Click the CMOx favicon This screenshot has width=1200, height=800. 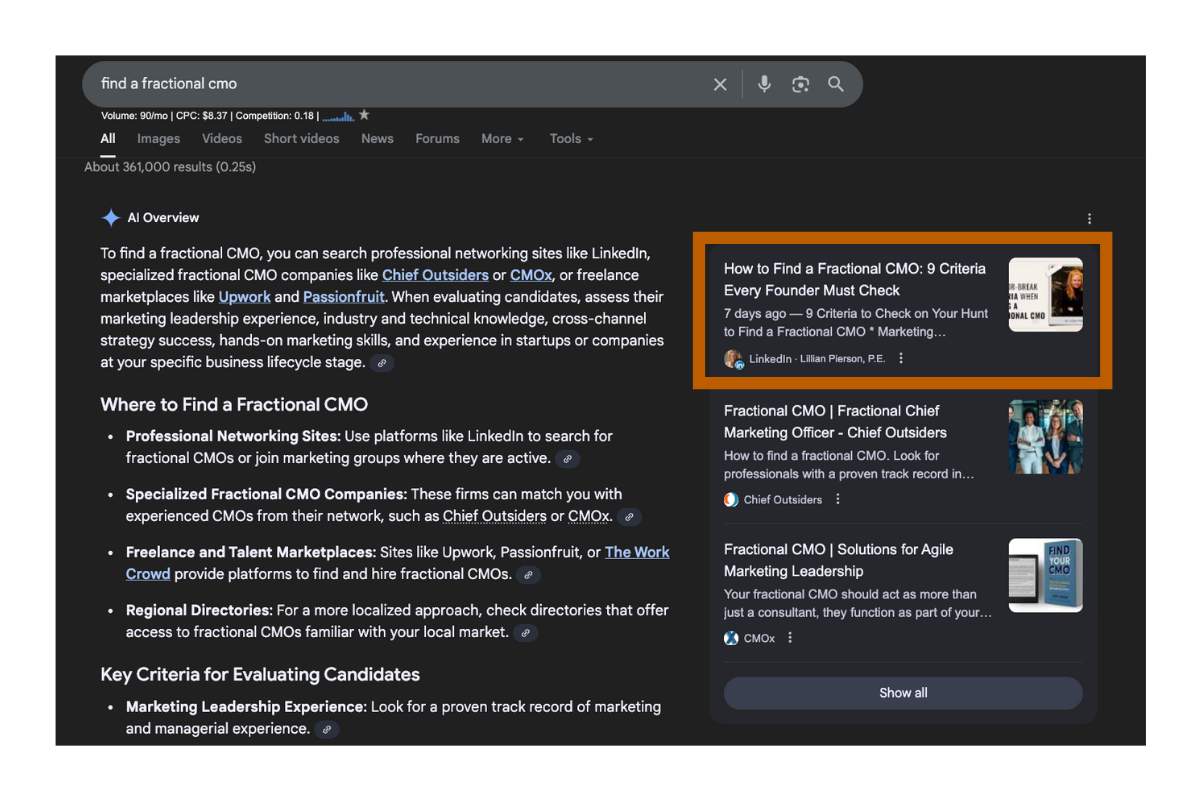coord(731,638)
